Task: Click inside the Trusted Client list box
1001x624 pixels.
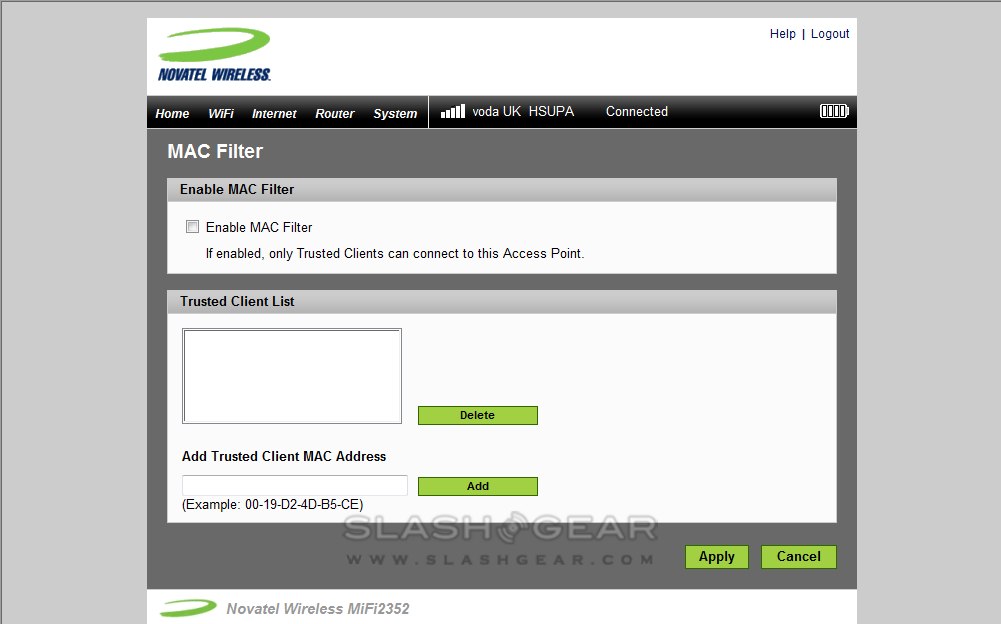Action: (292, 376)
